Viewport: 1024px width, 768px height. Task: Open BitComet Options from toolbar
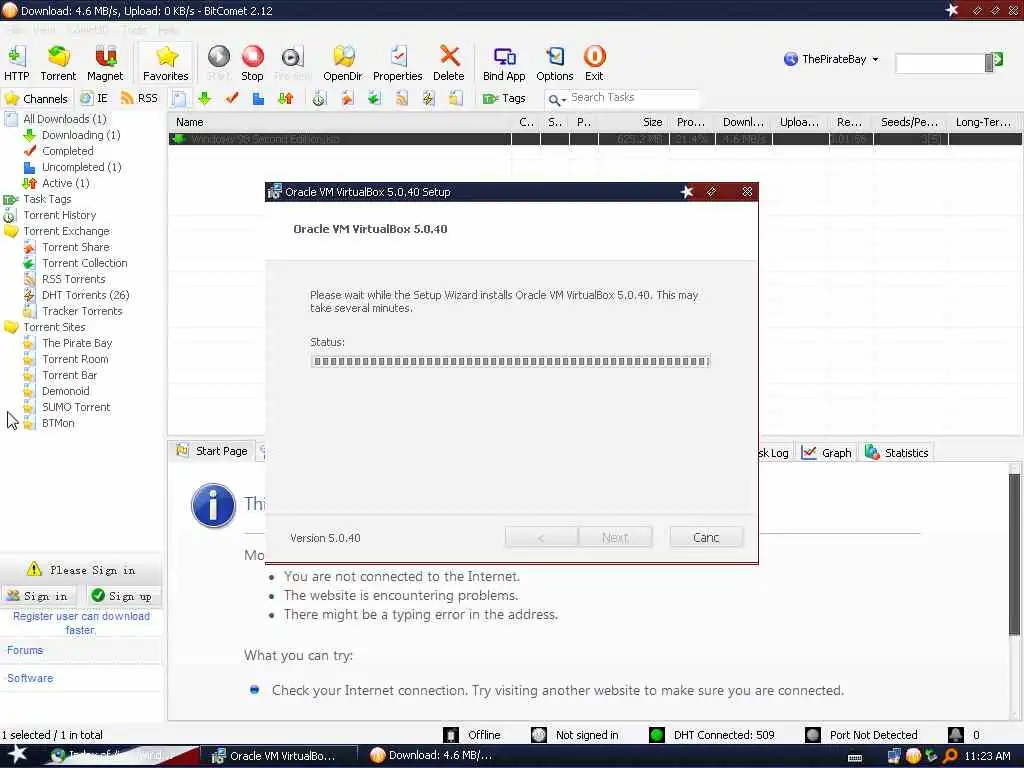click(554, 63)
